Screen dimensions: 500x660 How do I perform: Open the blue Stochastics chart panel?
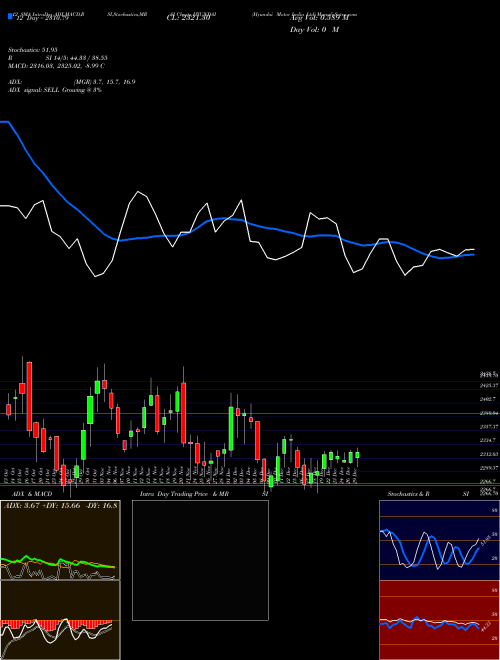(439, 540)
